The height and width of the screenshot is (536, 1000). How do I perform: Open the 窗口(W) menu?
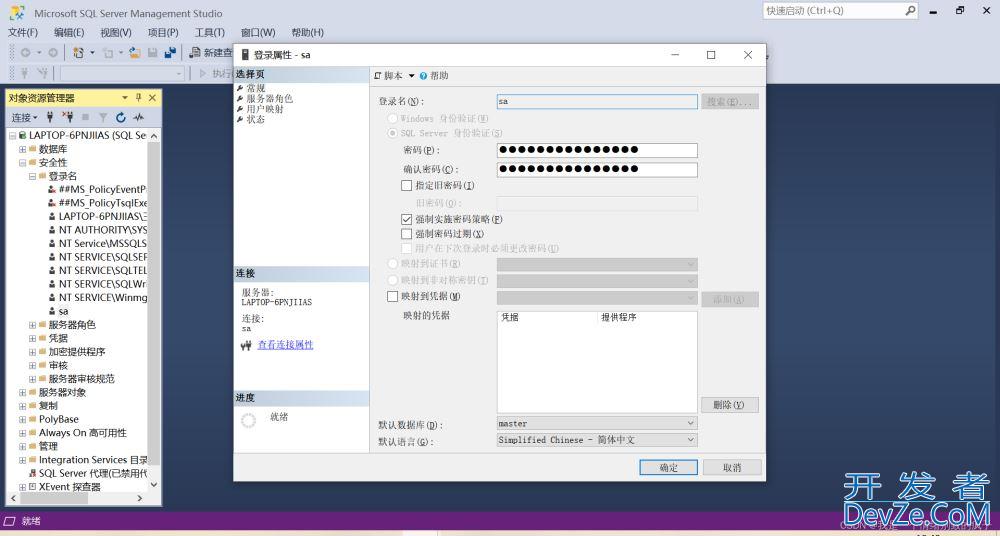click(258, 33)
